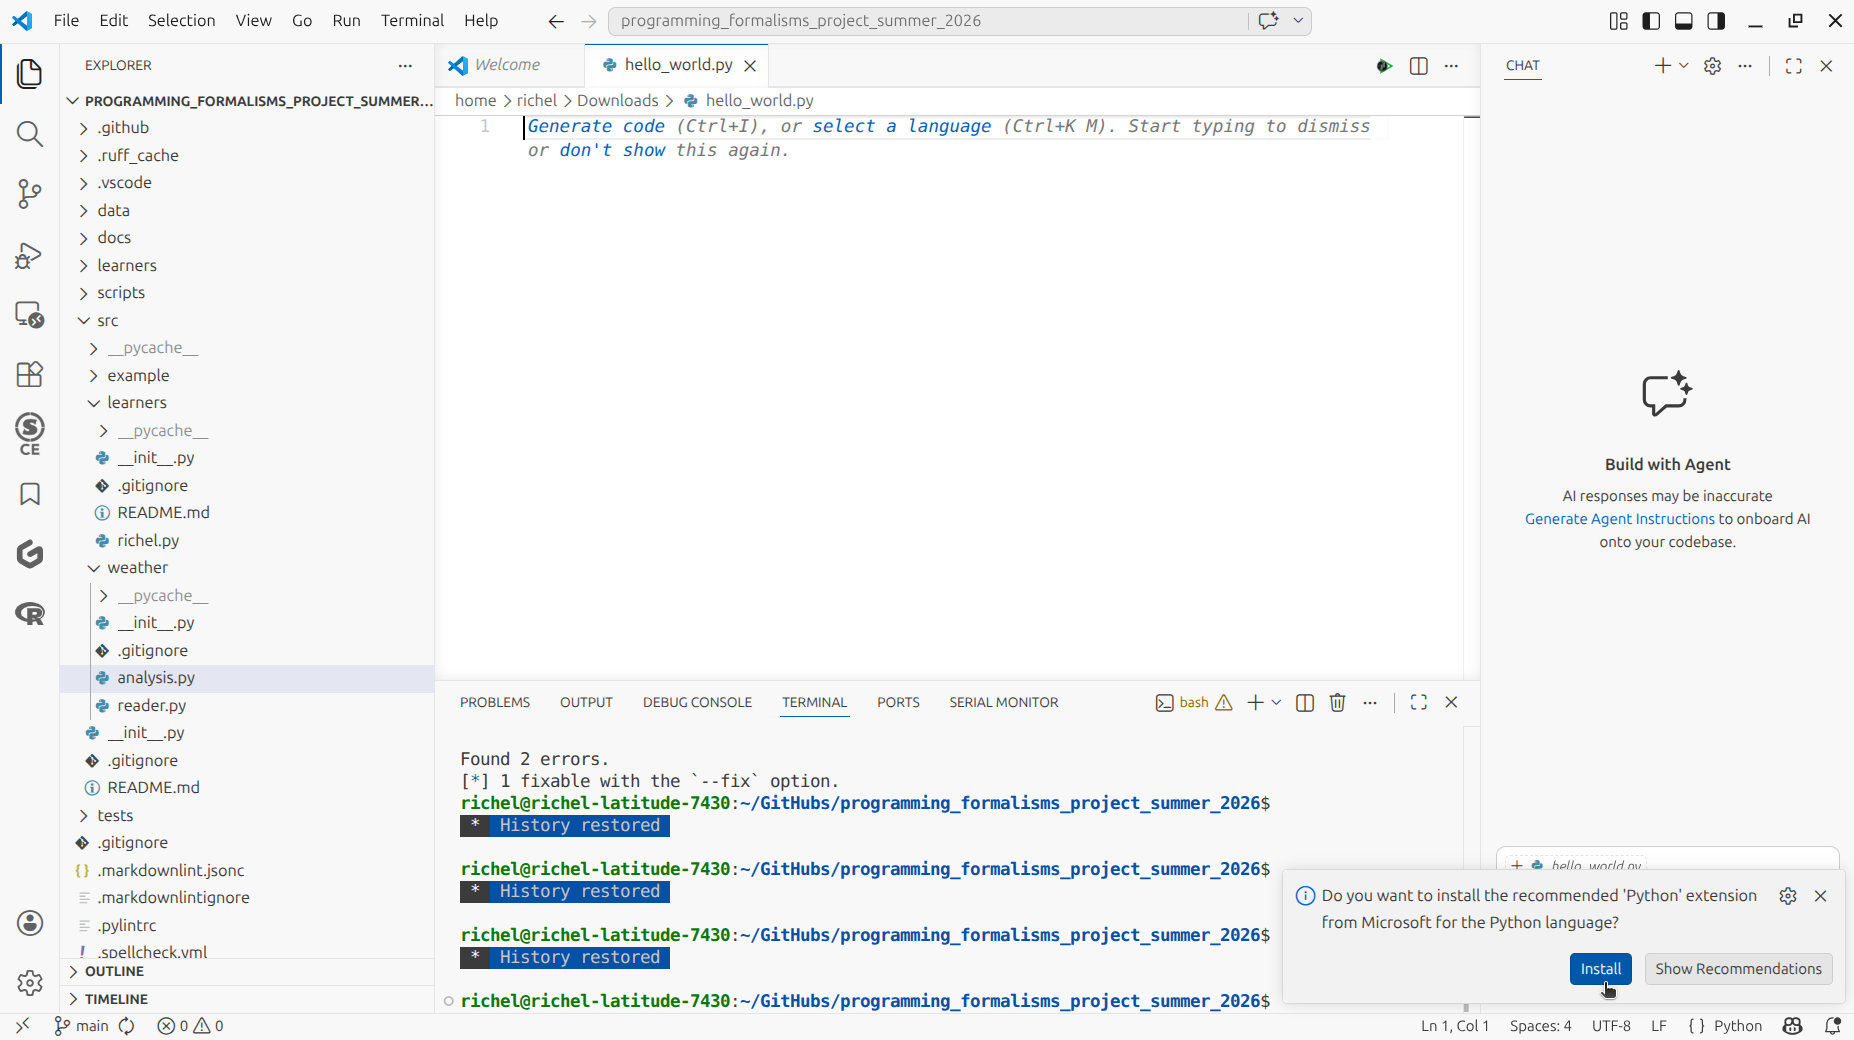Viewport: 1854px width, 1040px height.
Task: Open the Bookmarks view icon
Action: [30, 494]
